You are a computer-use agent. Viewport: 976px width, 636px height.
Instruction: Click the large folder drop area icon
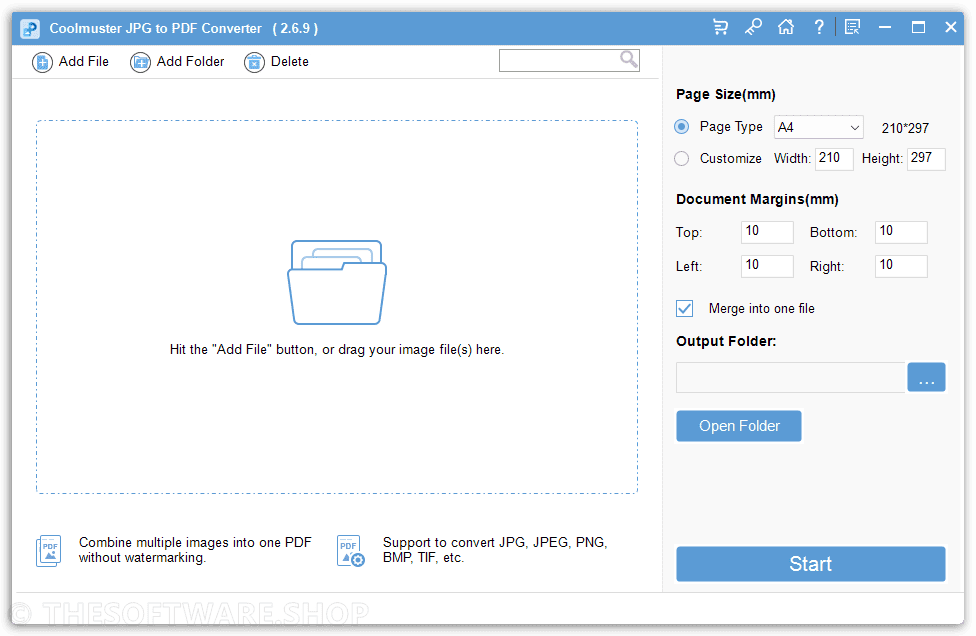337,283
